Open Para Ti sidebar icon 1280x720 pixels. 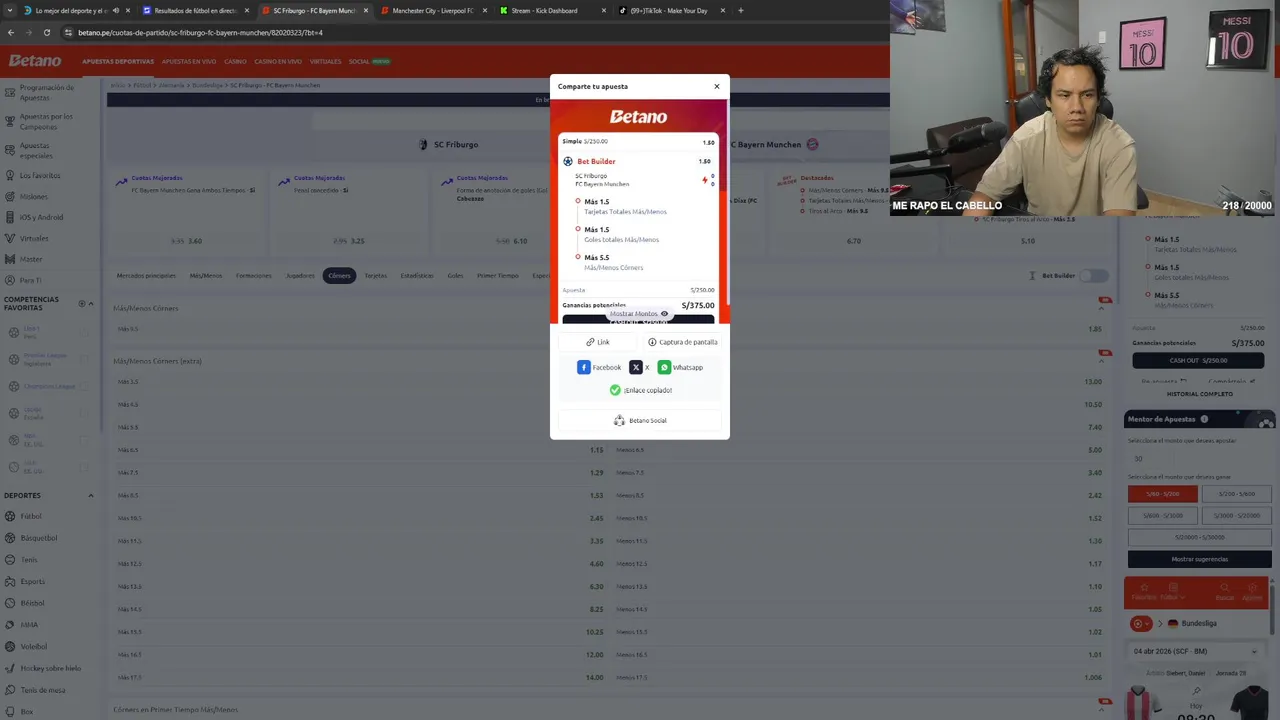click(9, 280)
